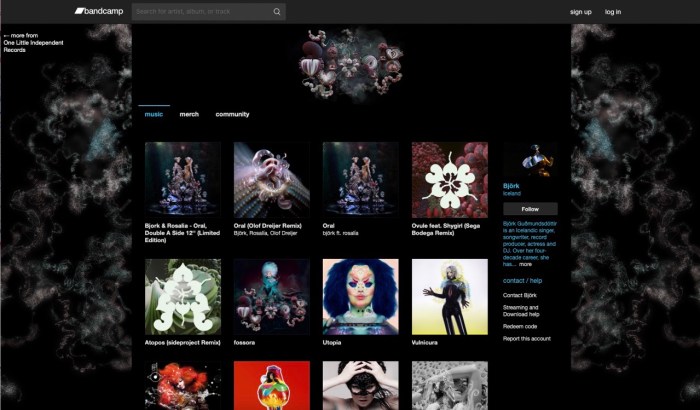This screenshot has width=700, height=410.
Task: Open Streaming and Download help
Action: [x=521, y=311]
